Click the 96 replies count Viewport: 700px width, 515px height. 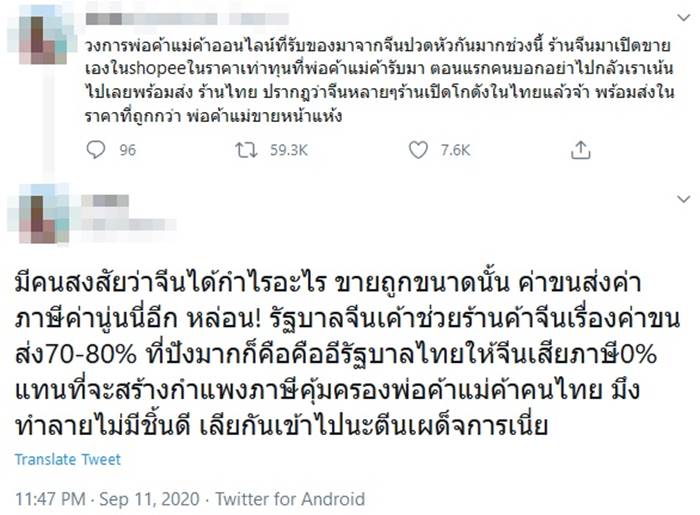coord(127,151)
